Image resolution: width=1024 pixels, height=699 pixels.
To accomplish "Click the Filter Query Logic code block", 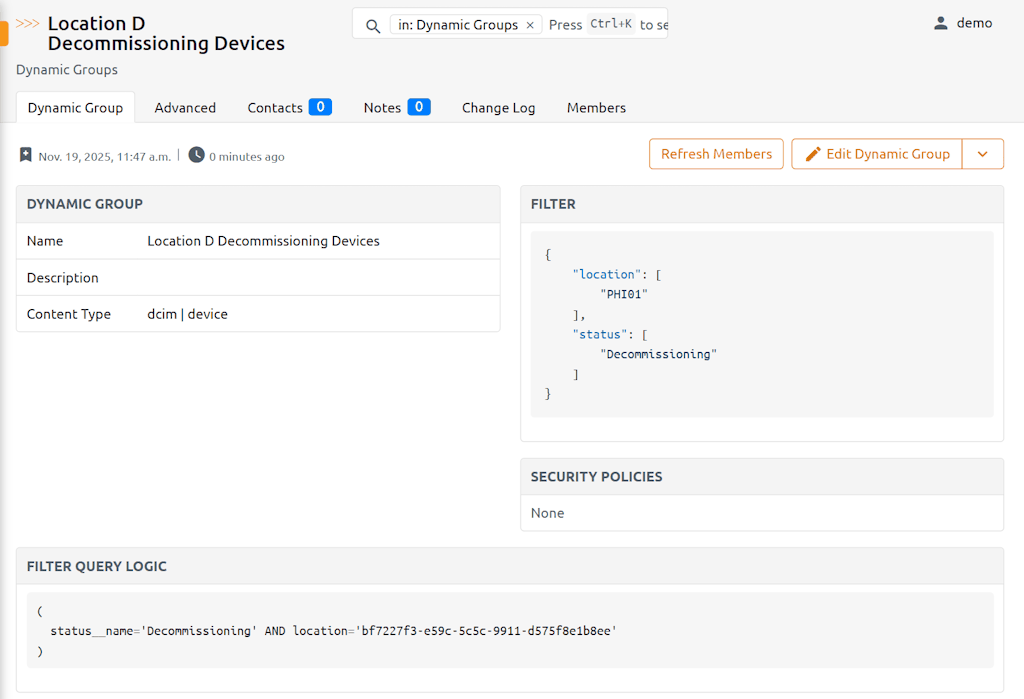I will pos(510,630).
